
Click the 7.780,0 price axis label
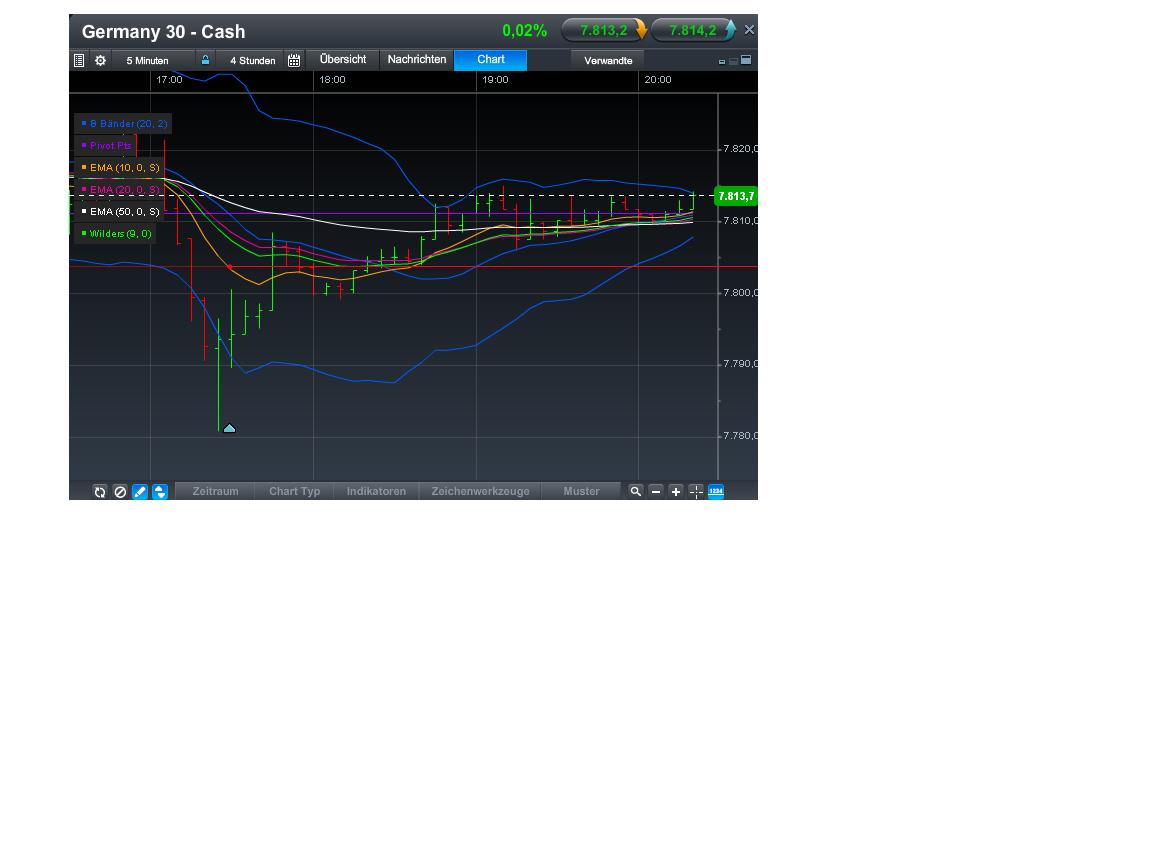[x=740, y=436]
